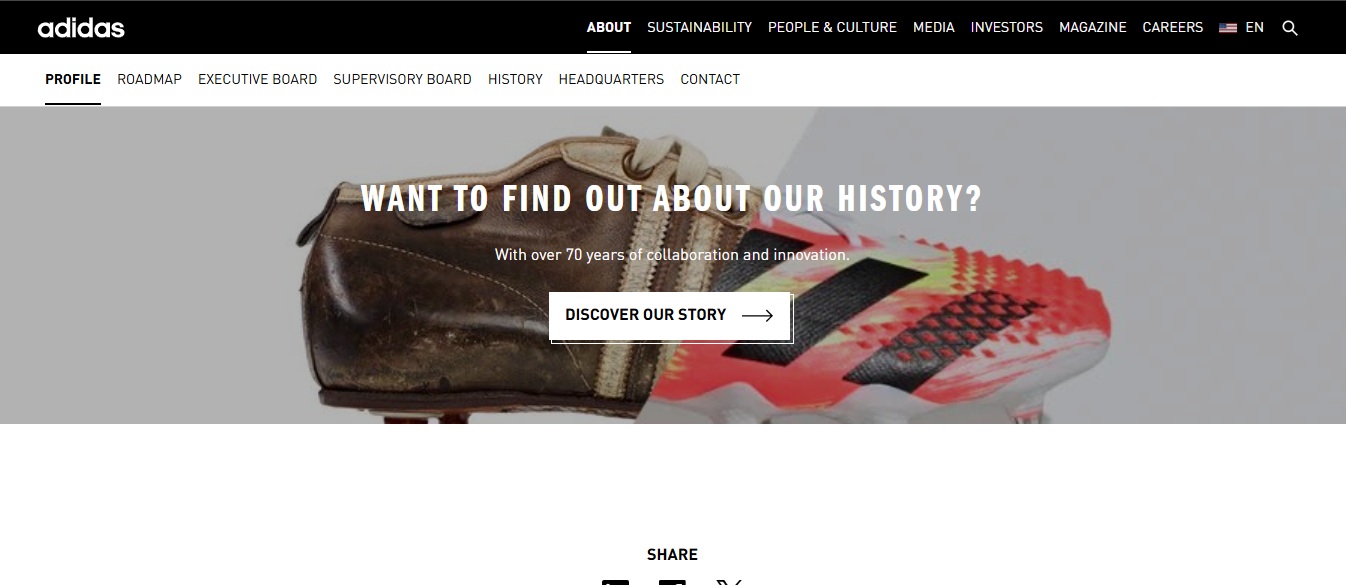Navigate to Investors
This screenshot has height=585, width=1346.
(1007, 28)
